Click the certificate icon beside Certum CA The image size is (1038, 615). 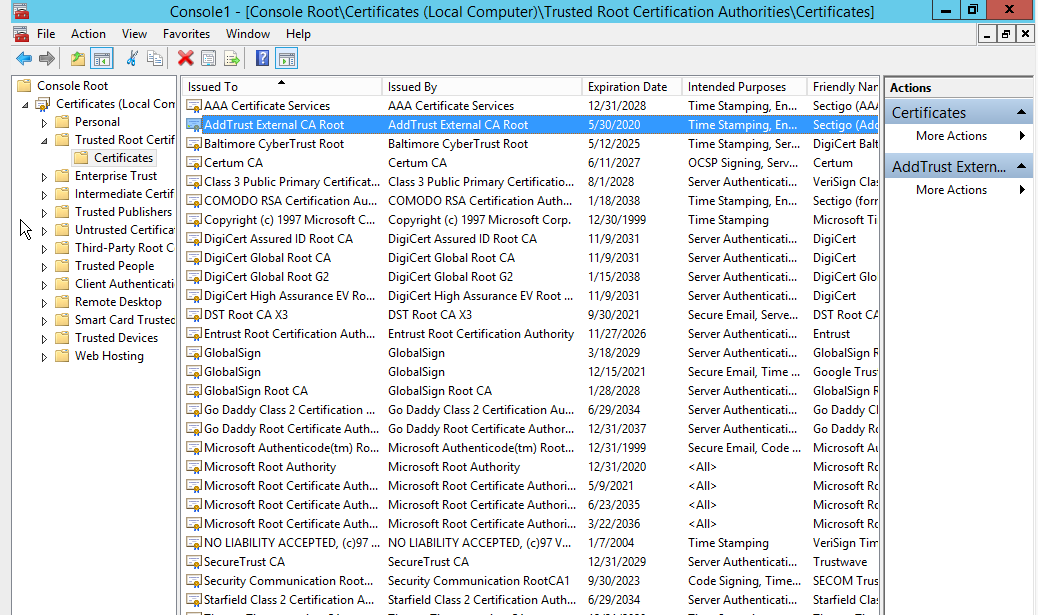pyautogui.click(x=194, y=163)
